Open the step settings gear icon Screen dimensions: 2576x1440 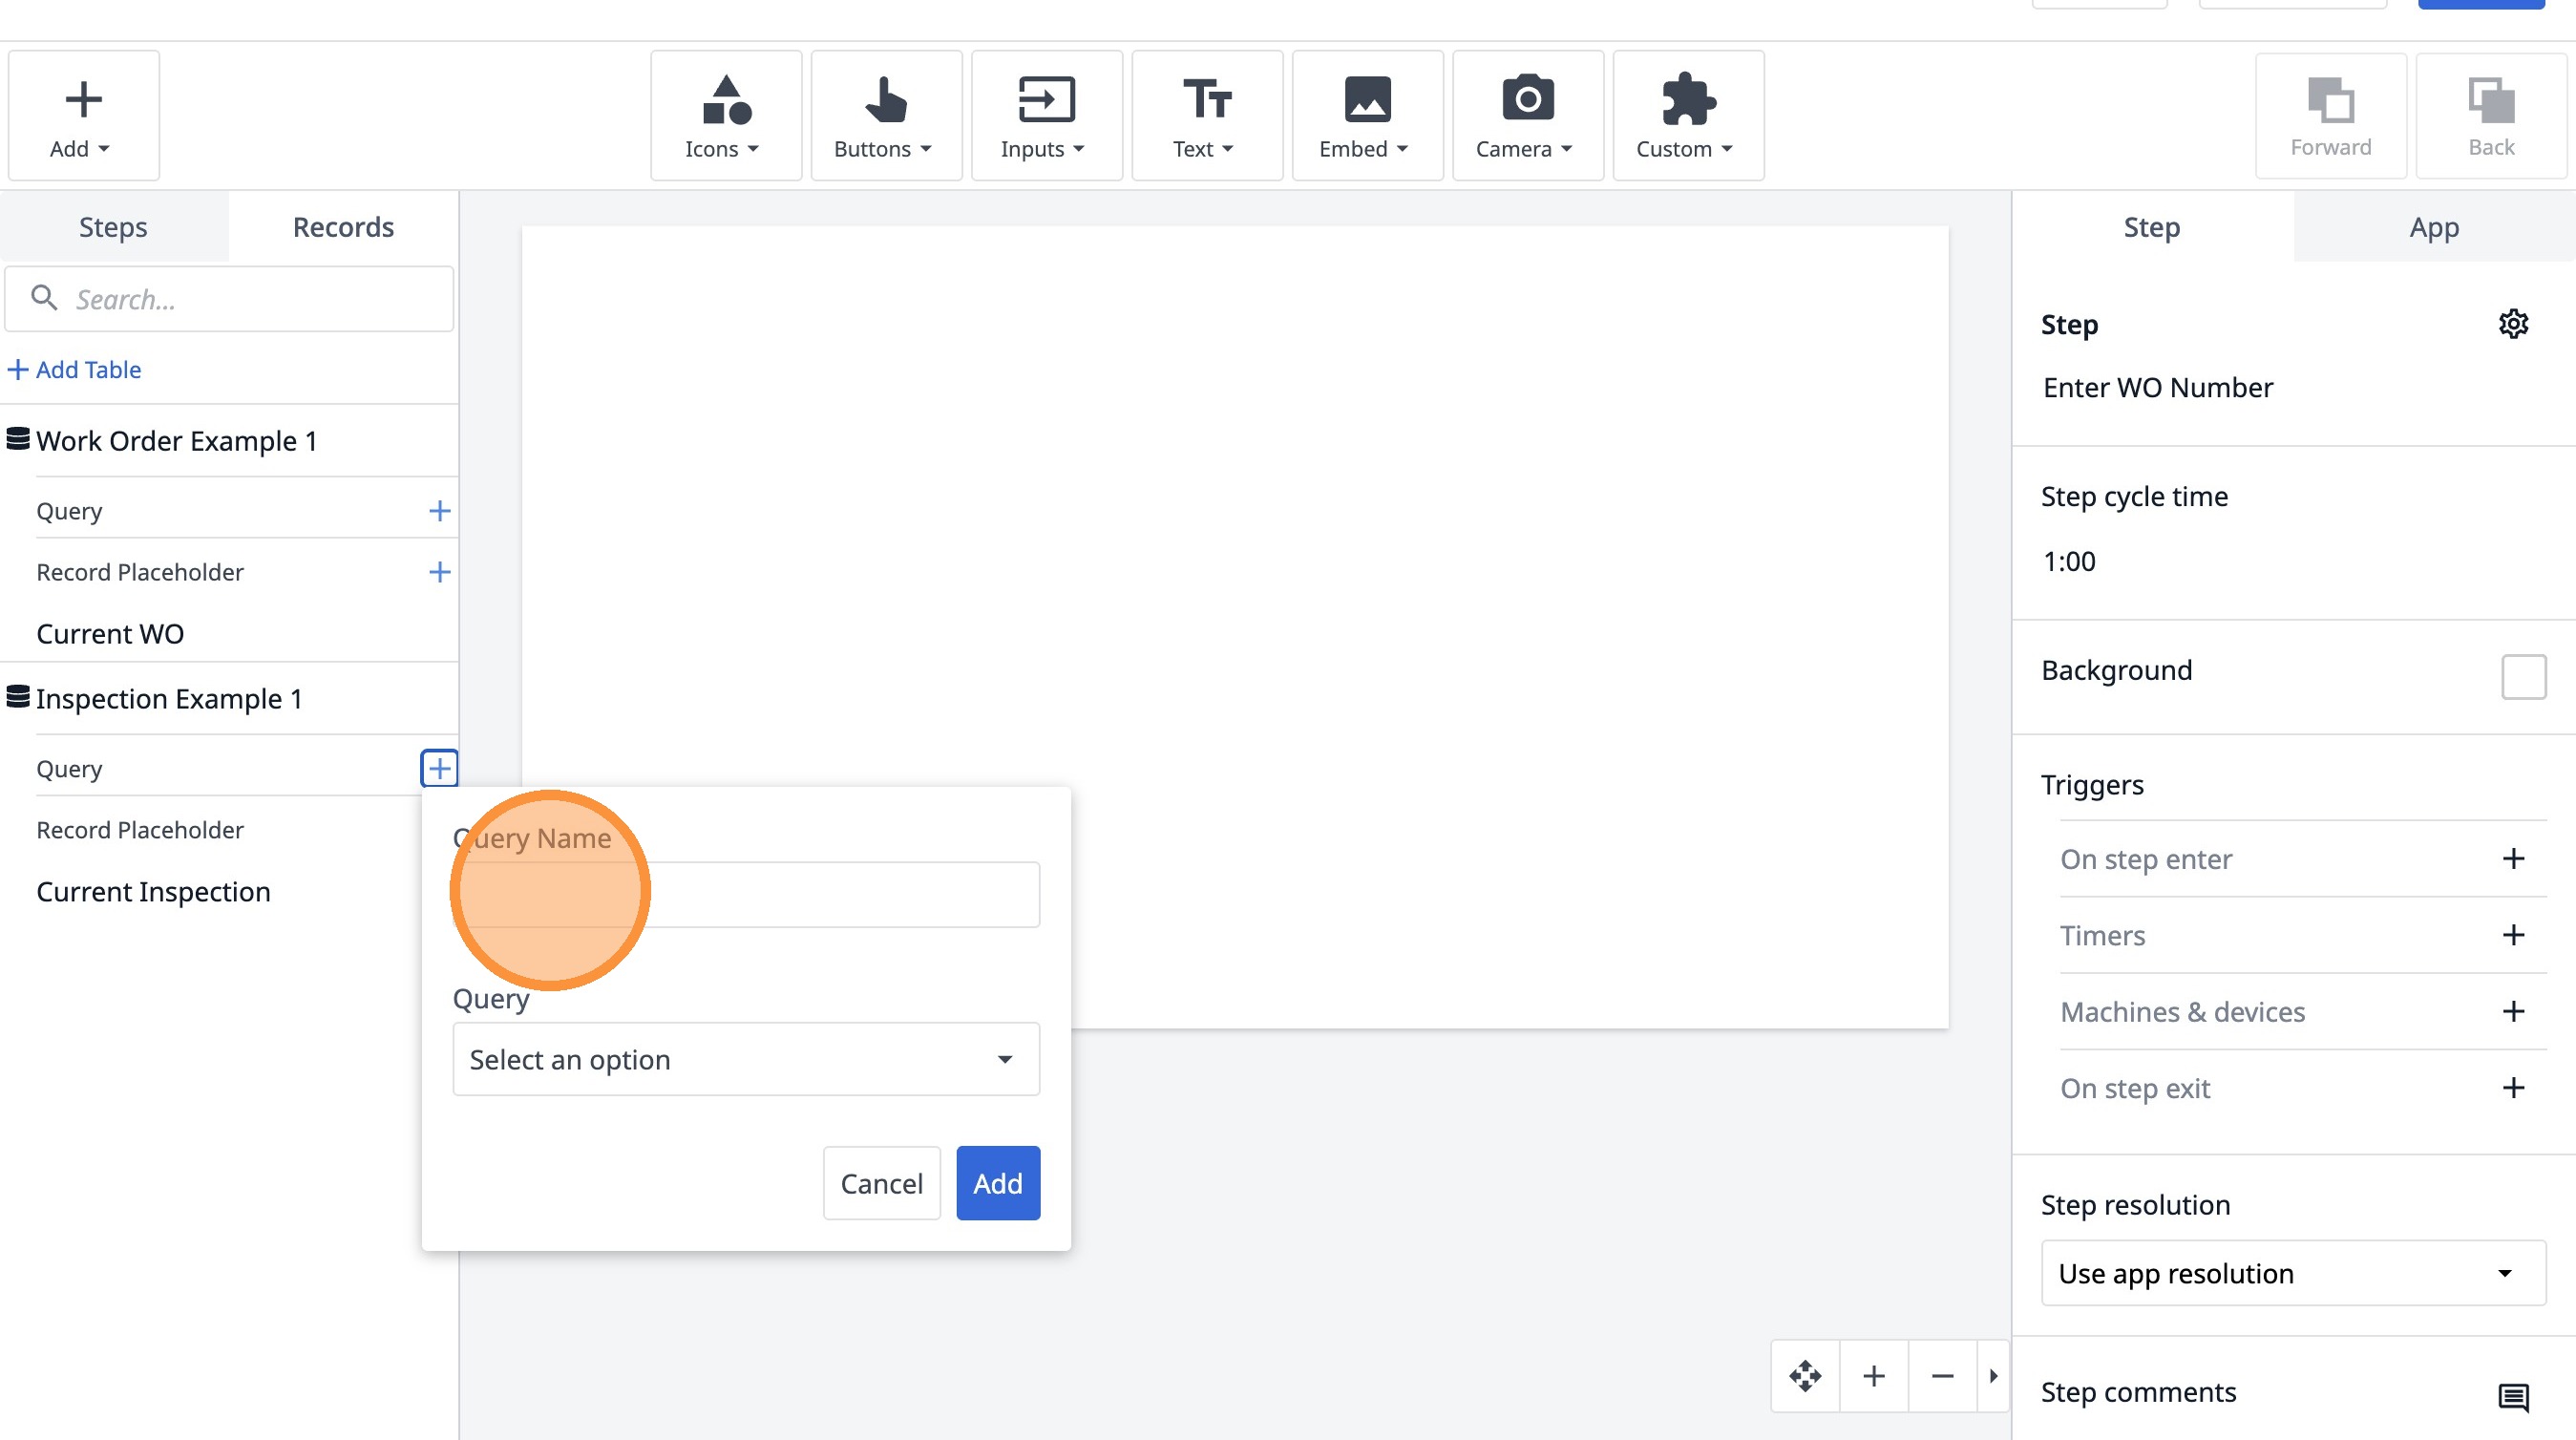coord(2512,324)
